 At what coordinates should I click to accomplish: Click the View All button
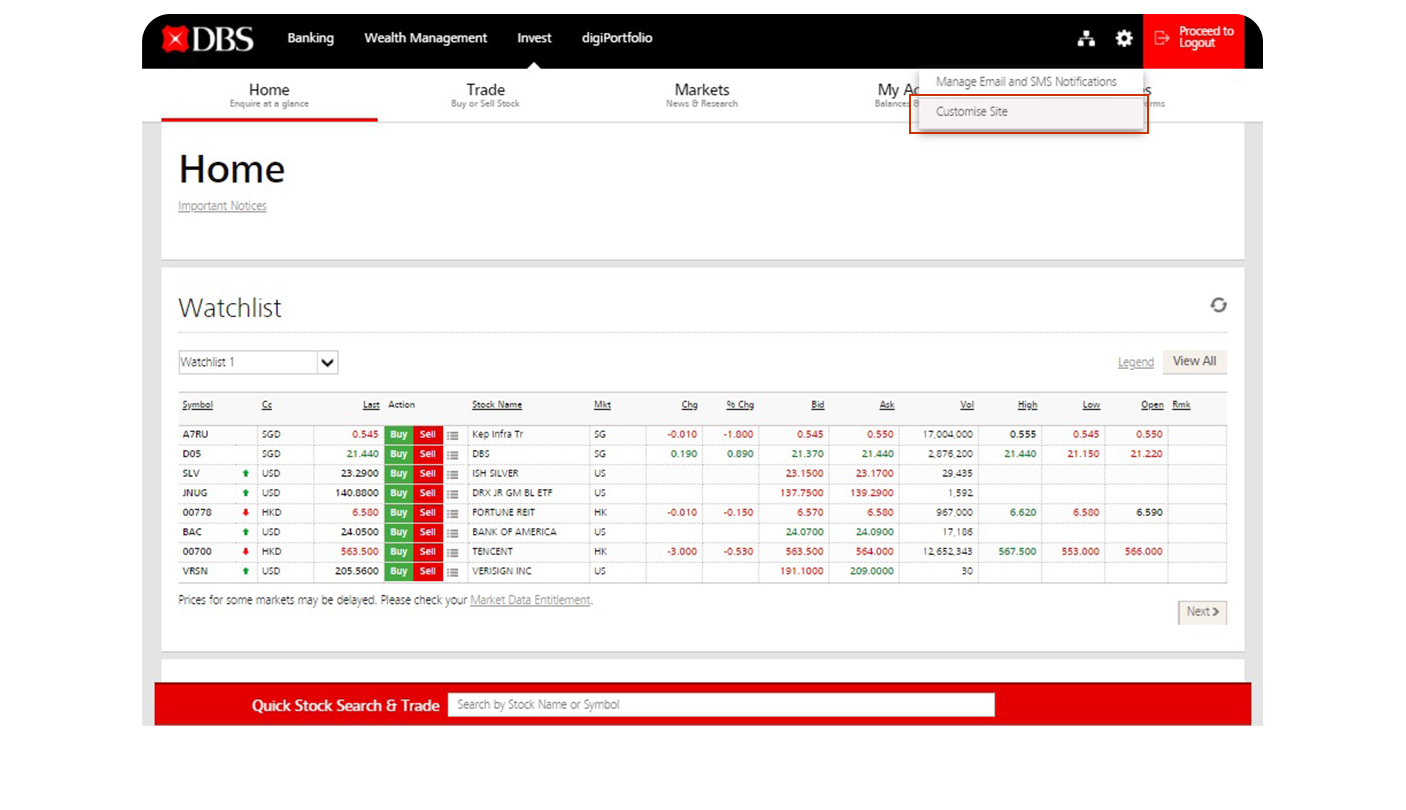(x=1194, y=361)
